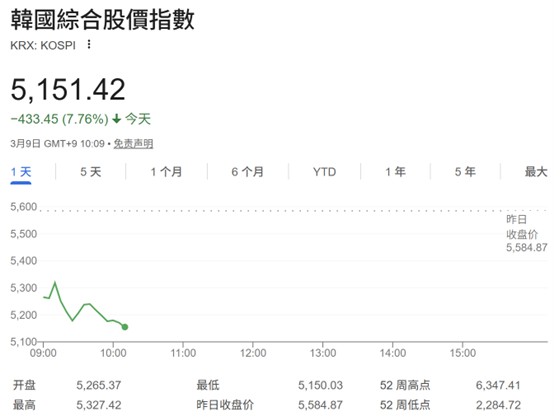Click the index title 韓國綜合股價指數
Image resolution: width=554 pixels, height=416 pixels.
coord(102,19)
